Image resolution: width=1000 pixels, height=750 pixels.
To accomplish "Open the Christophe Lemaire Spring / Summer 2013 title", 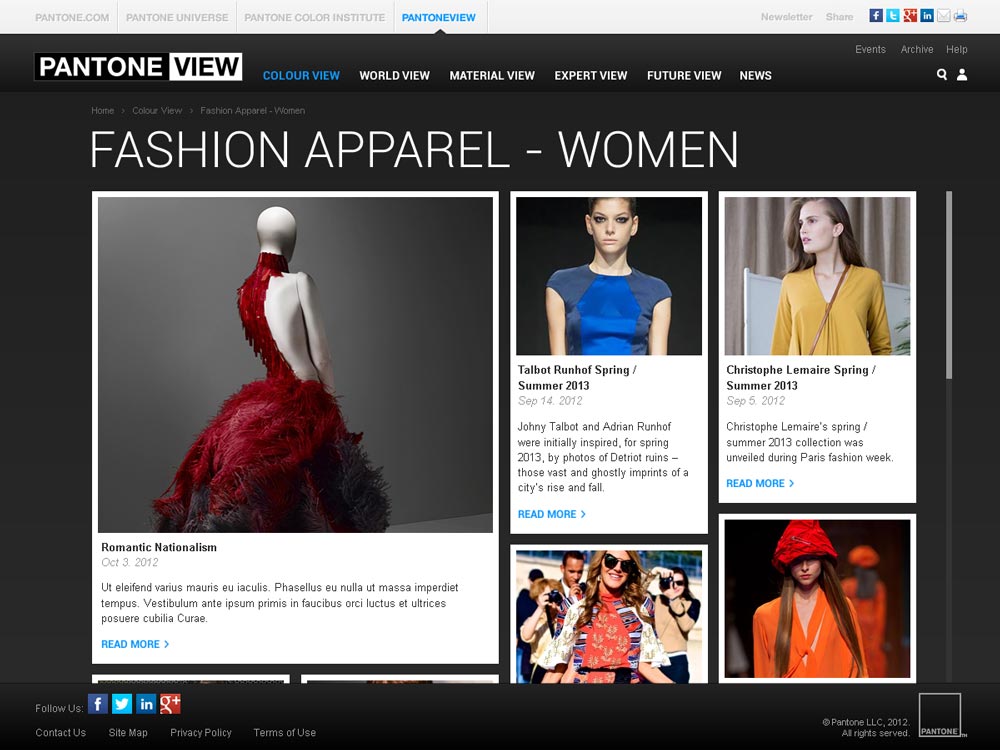I will point(800,378).
